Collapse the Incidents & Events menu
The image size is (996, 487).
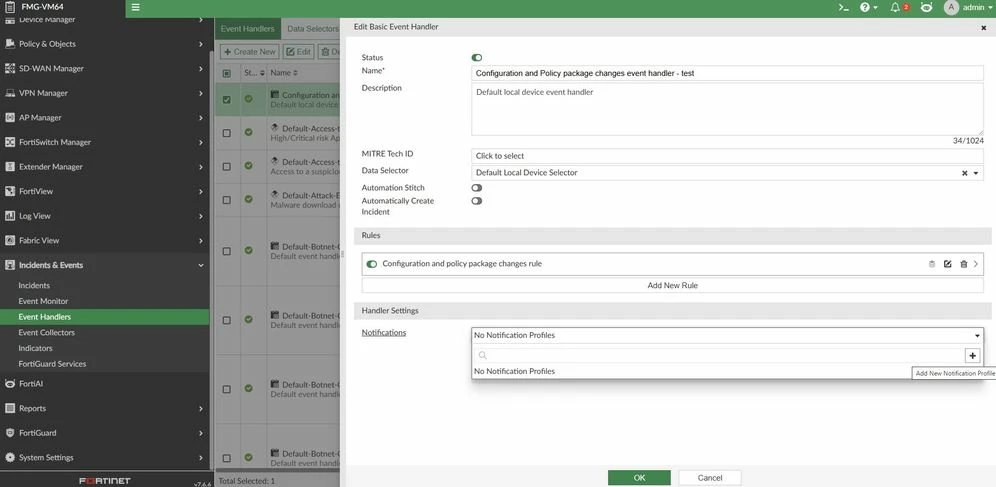click(x=201, y=265)
